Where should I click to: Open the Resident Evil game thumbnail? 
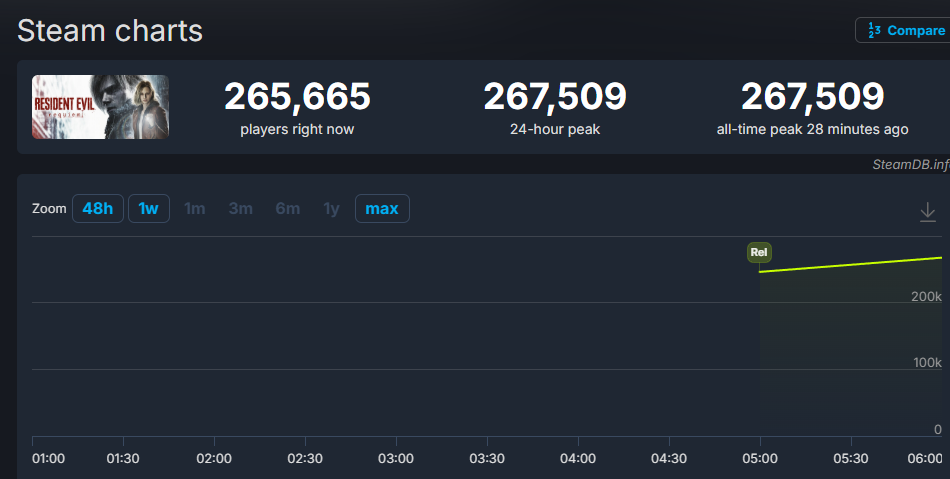point(100,107)
